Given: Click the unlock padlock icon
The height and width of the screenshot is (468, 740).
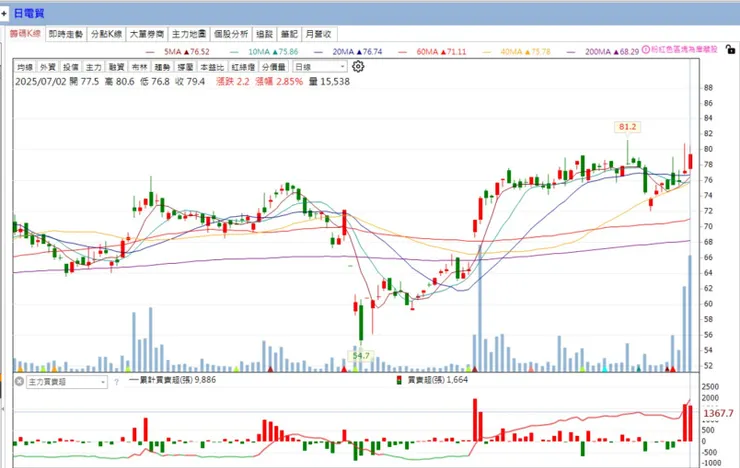Looking at the screenshot, I should [730, 49].
